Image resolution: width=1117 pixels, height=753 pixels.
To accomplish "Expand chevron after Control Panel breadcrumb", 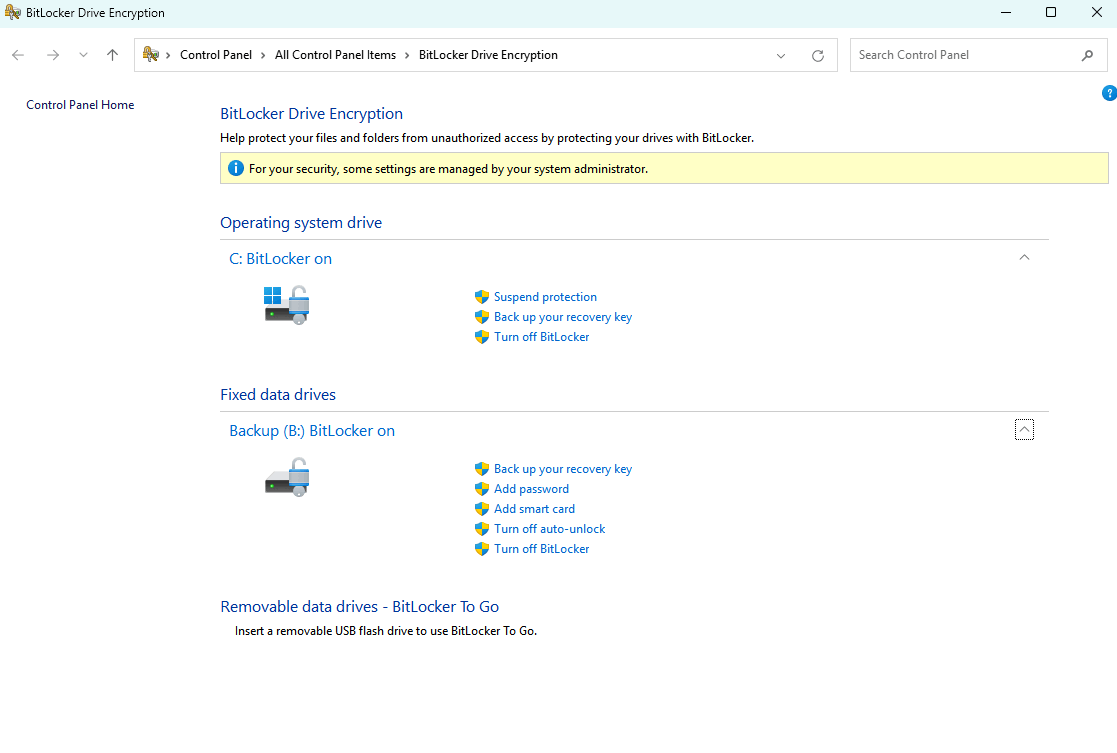I will click(263, 56).
